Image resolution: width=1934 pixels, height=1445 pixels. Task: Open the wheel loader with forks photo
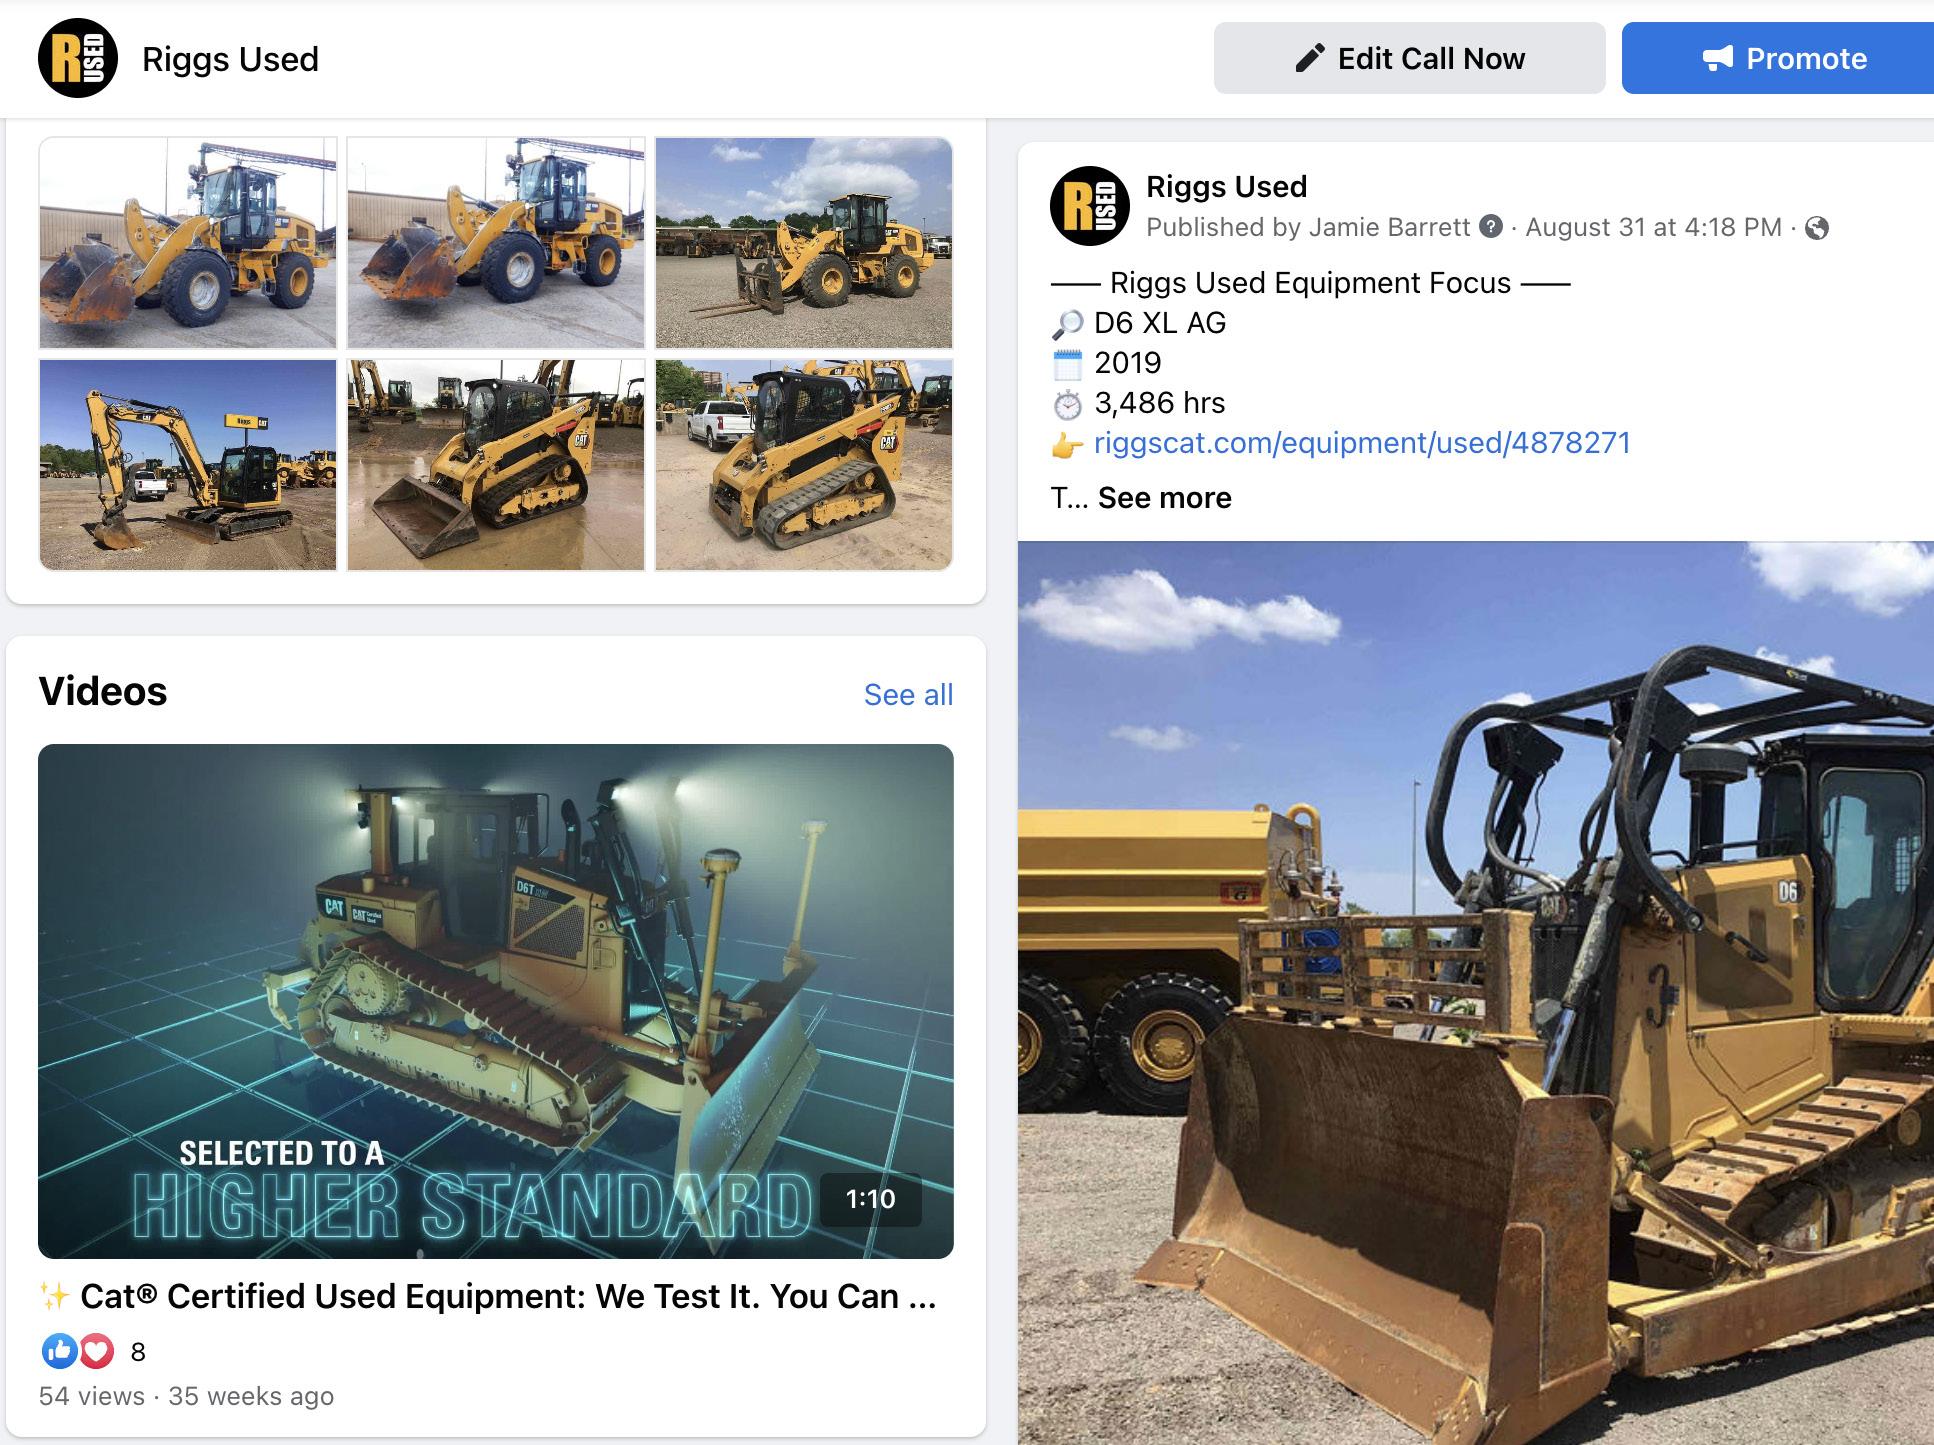(x=804, y=243)
